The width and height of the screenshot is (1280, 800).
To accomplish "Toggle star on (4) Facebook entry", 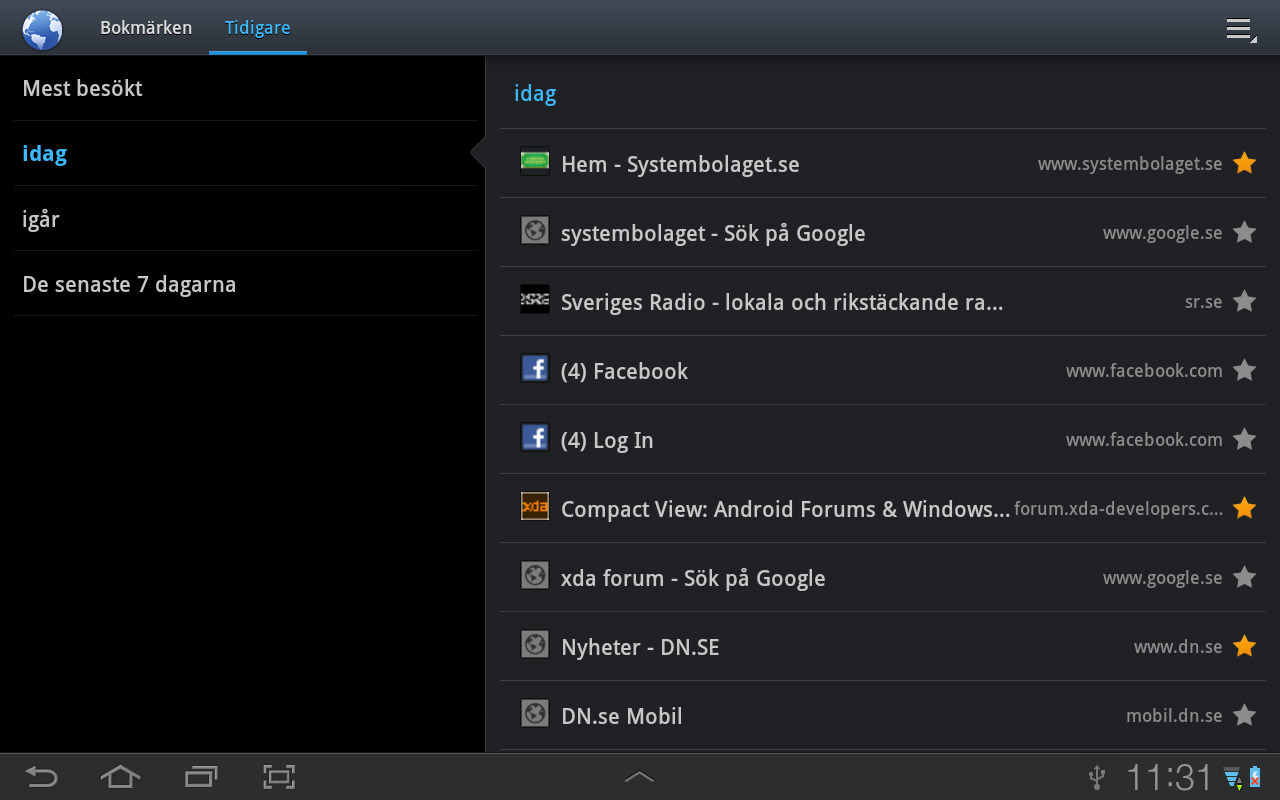I will pos(1244,370).
